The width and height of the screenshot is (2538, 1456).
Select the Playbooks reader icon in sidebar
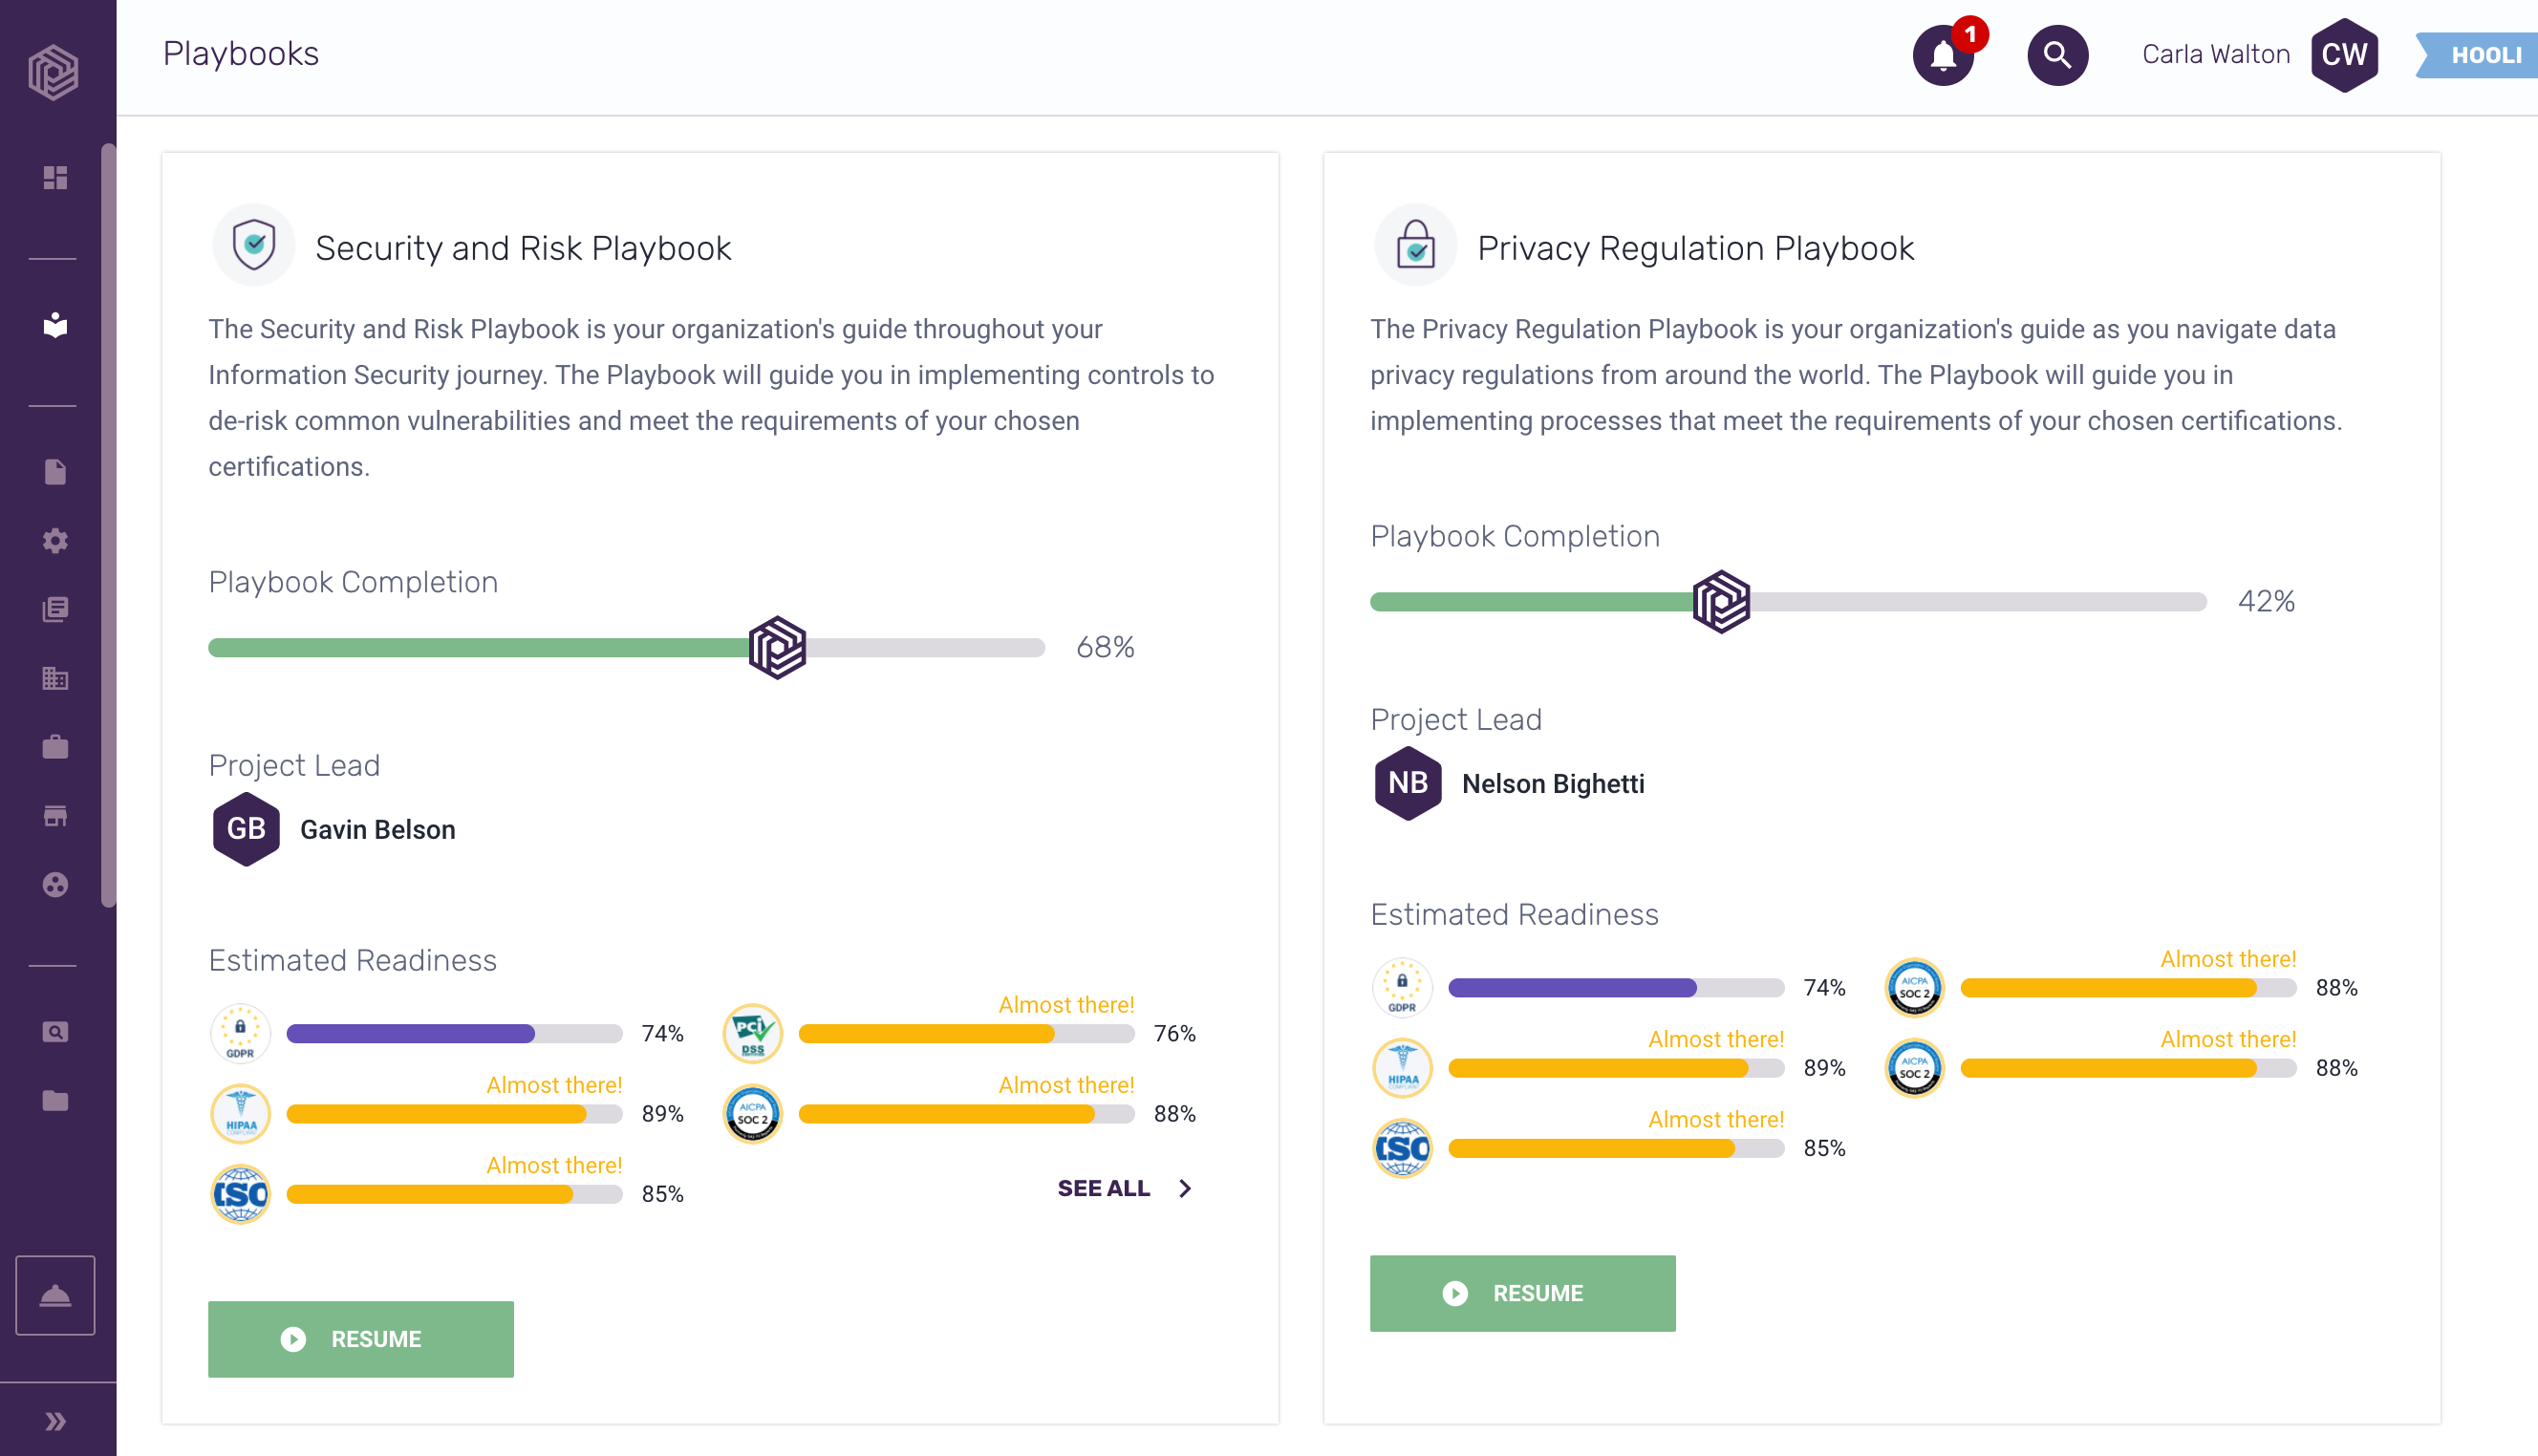pos(55,325)
